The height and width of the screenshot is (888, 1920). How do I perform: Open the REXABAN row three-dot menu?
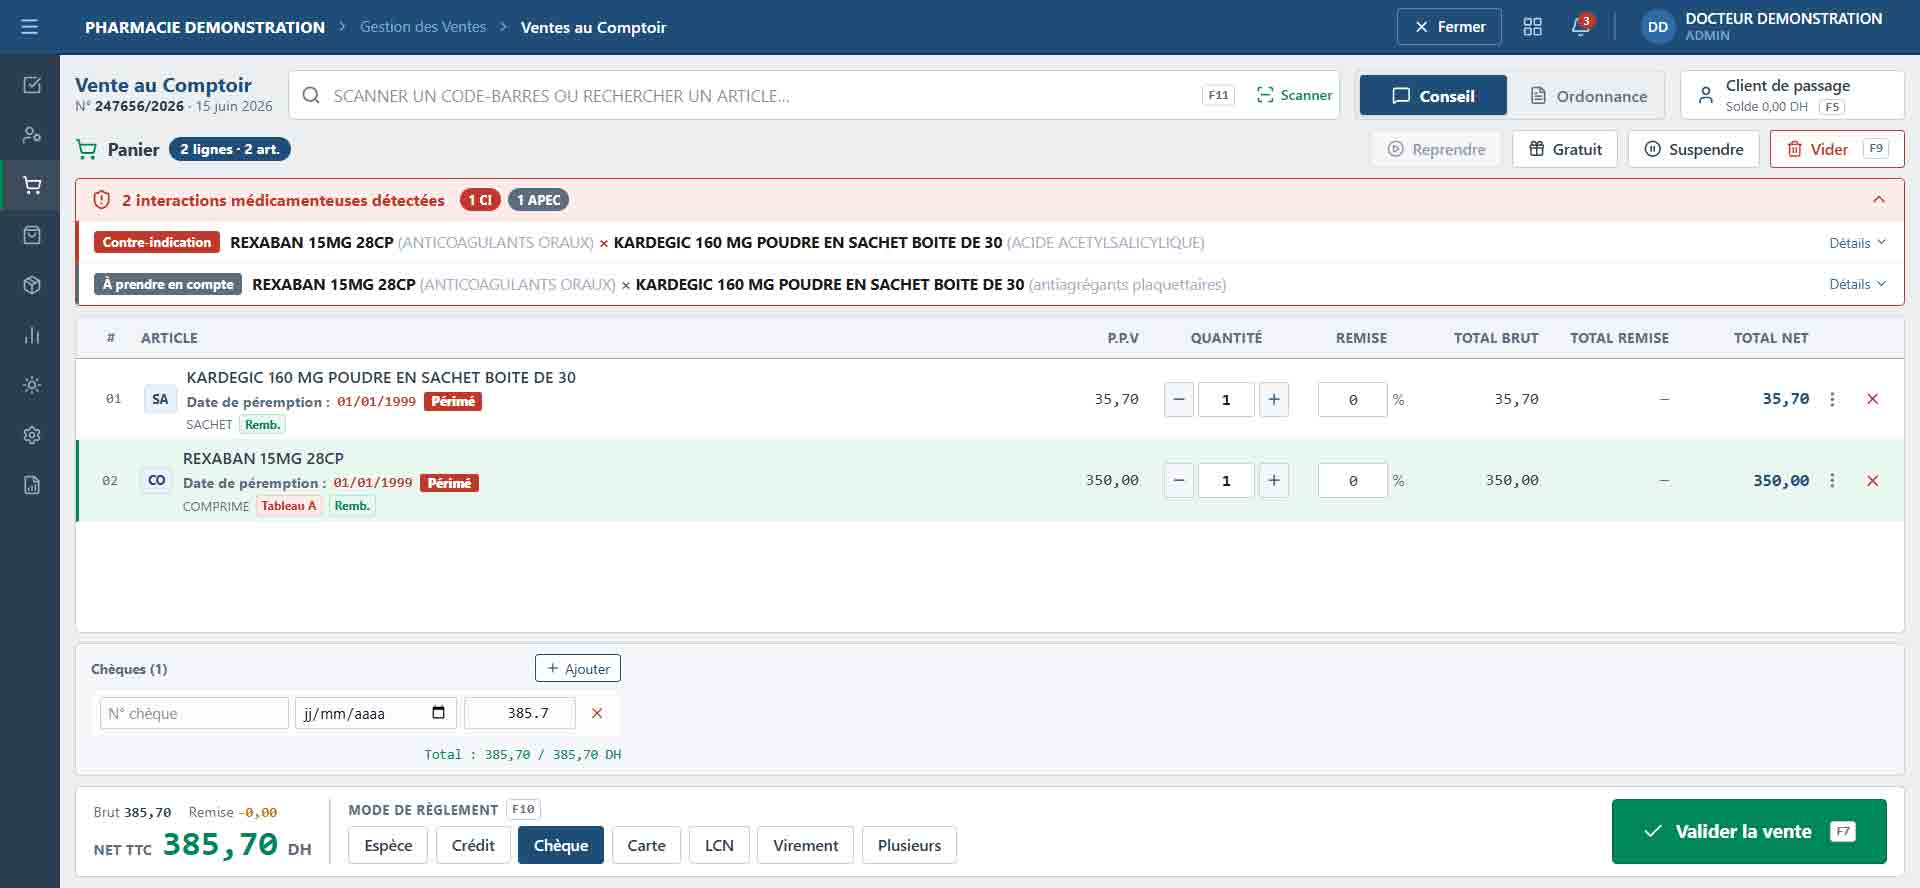point(1832,480)
